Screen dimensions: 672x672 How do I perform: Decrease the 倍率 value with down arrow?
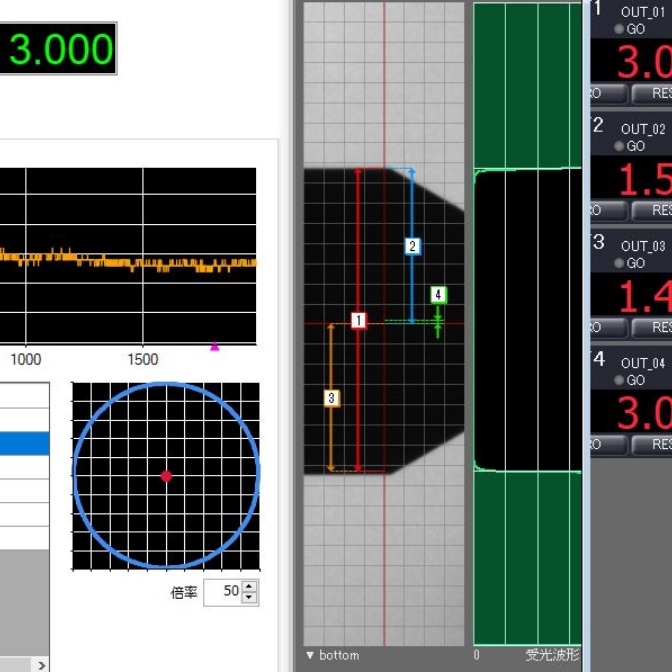249,597
